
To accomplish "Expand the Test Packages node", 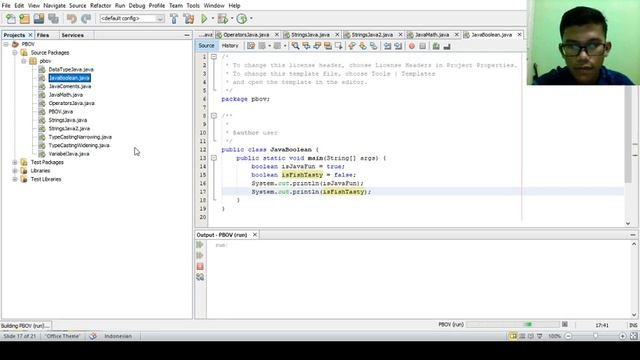I will (x=15, y=162).
